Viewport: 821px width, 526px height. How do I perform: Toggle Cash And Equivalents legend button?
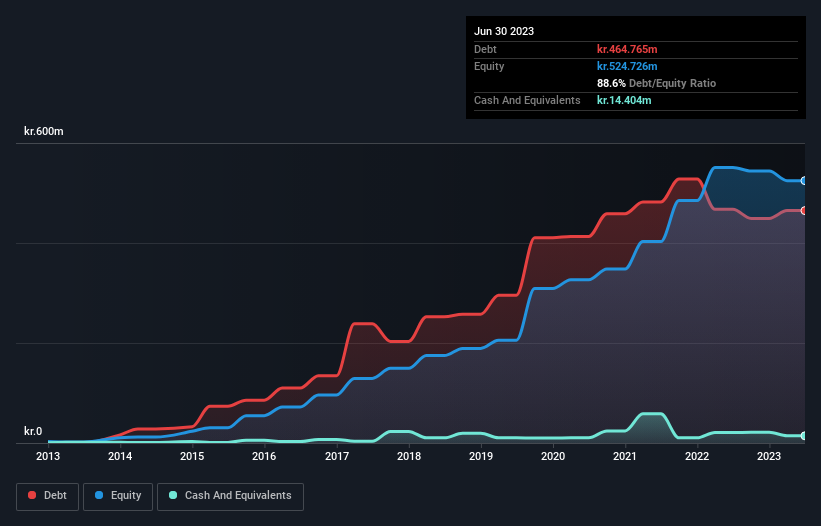(x=230, y=496)
